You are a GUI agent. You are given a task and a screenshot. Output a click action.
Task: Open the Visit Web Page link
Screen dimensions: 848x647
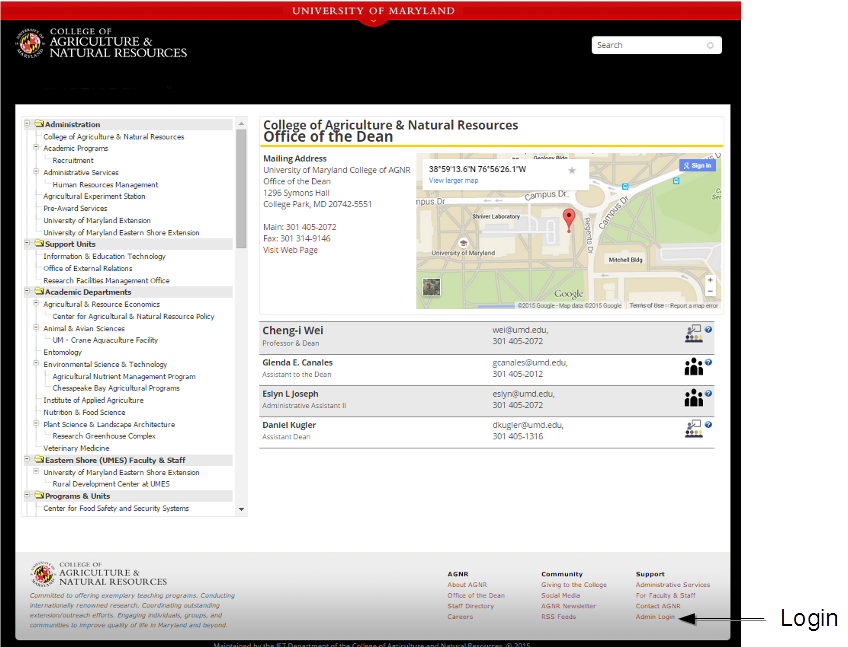point(290,250)
